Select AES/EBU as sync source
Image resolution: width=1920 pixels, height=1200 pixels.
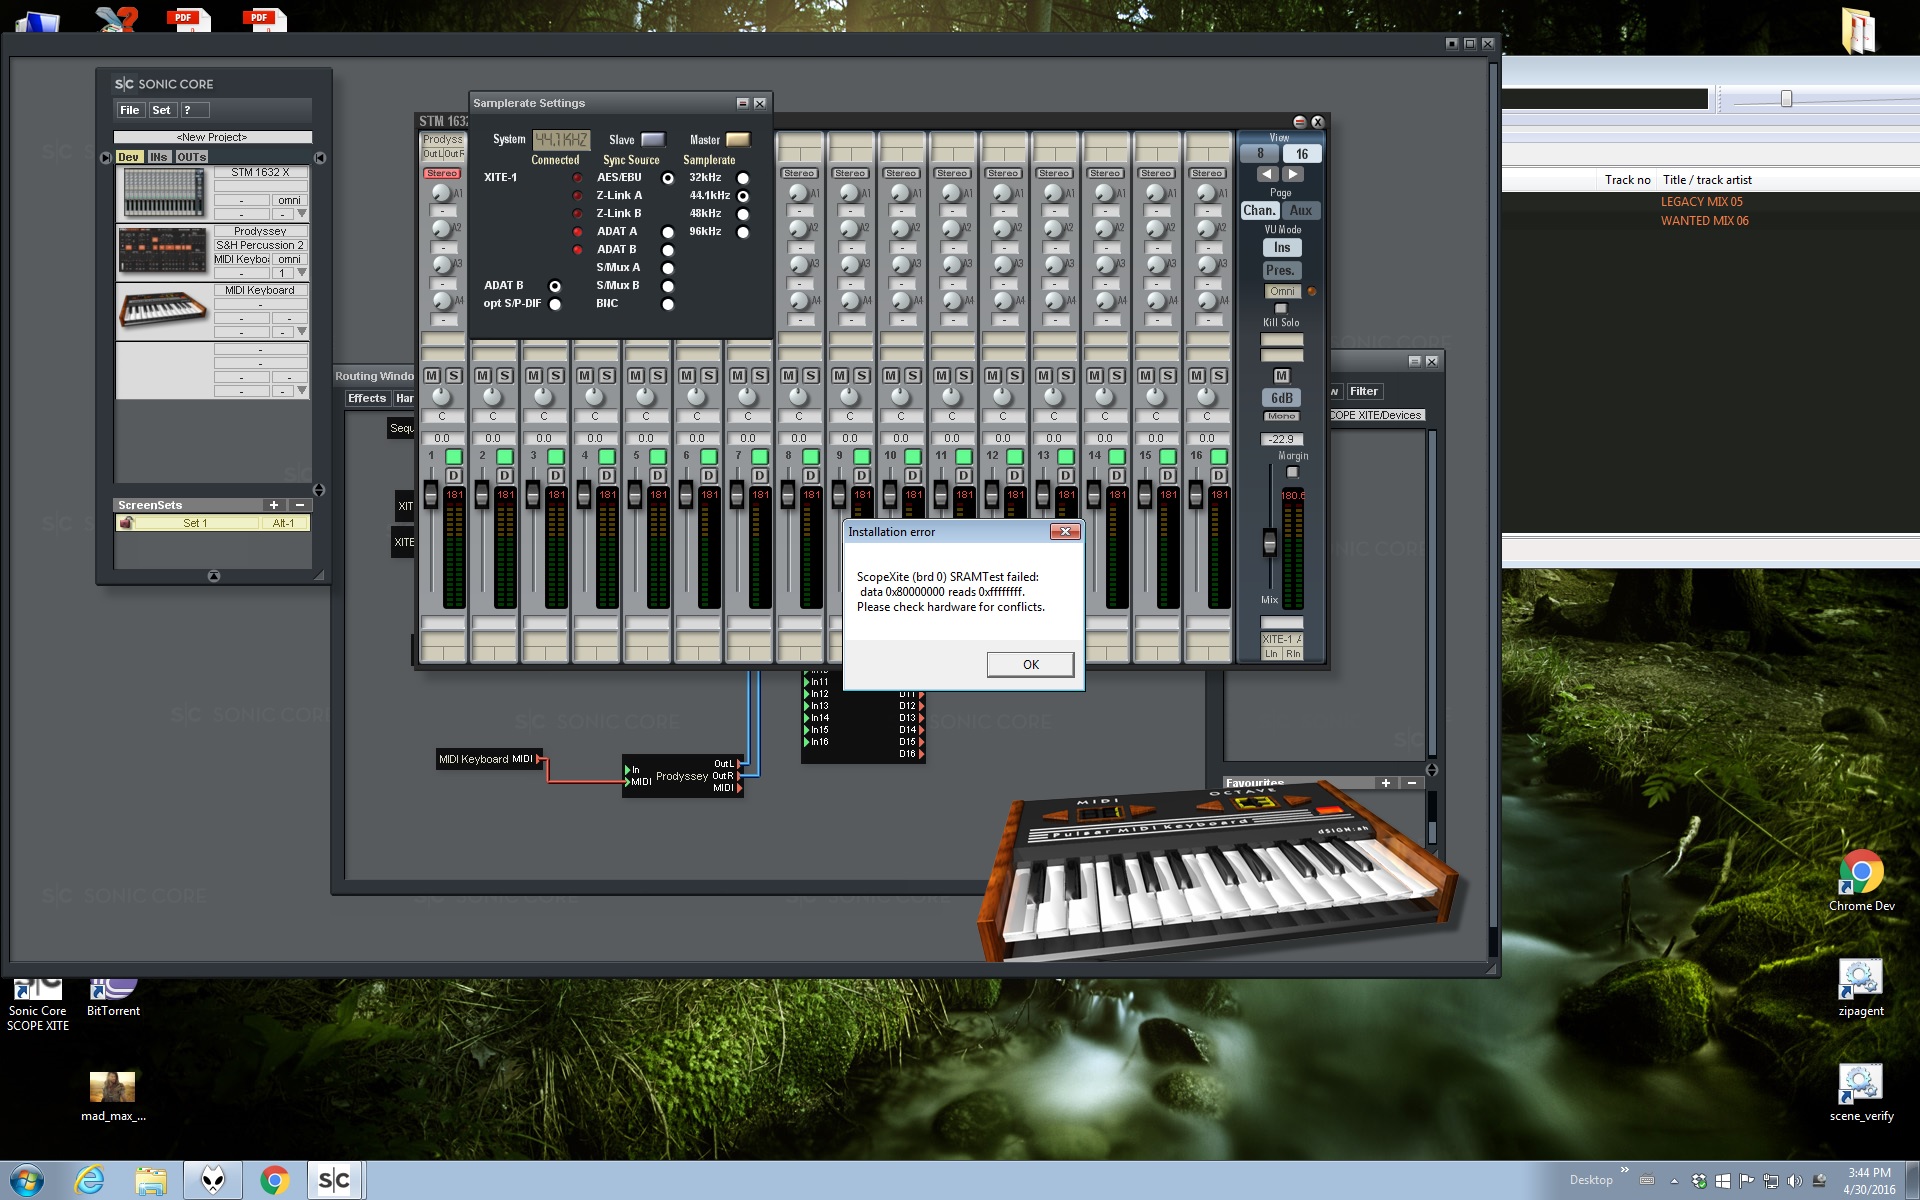tap(668, 178)
